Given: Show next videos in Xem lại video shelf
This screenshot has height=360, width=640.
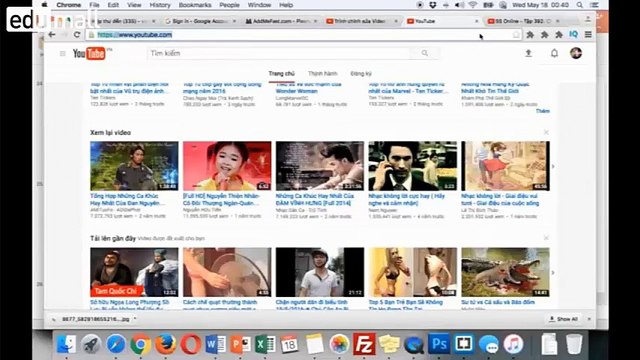Looking at the screenshot, I should pos(553,167).
